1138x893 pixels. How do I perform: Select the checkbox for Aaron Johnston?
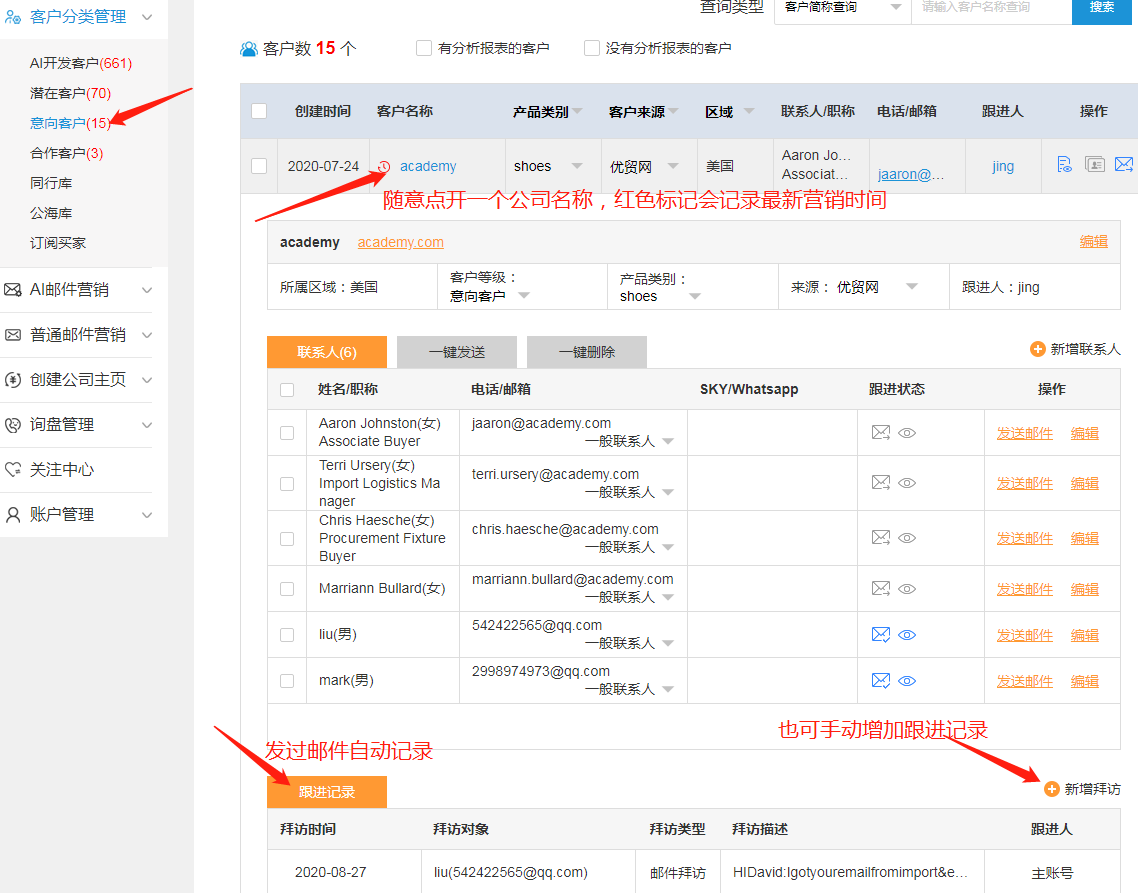(x=287, y=433)
